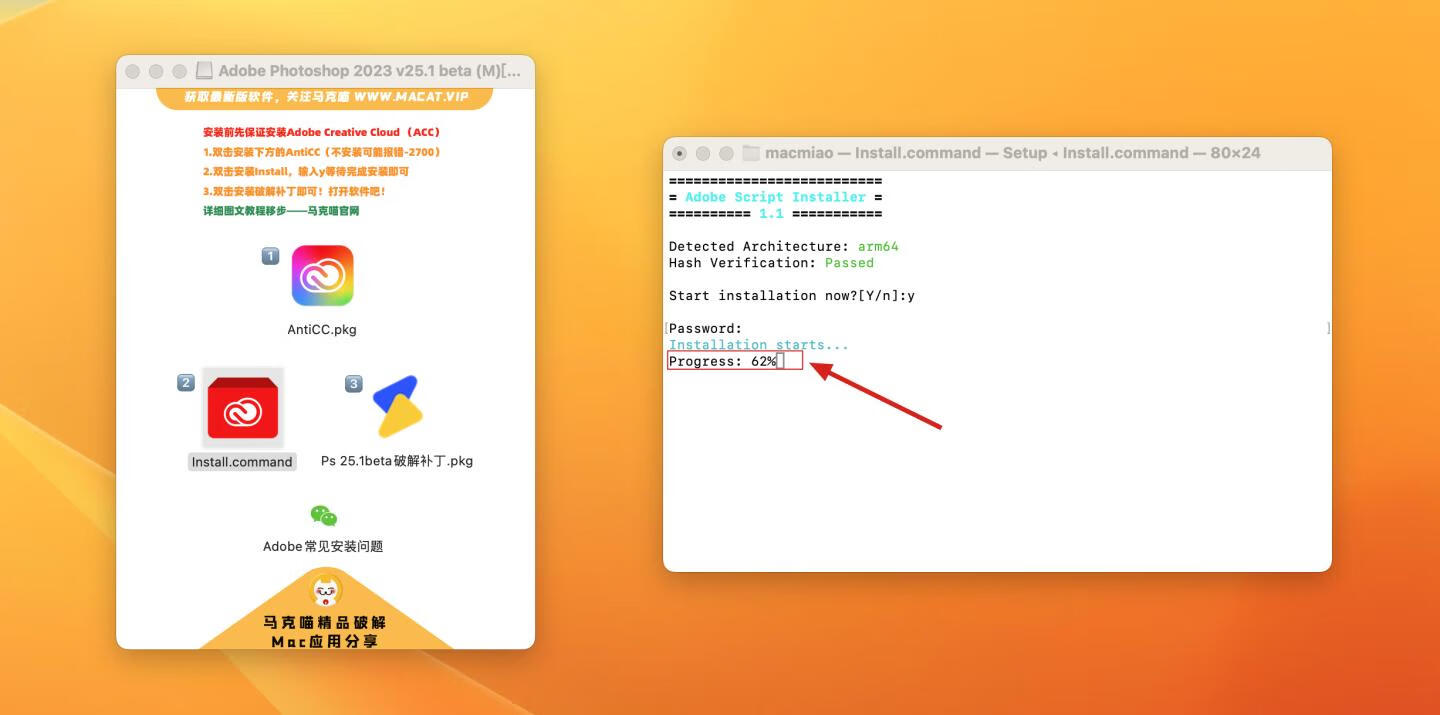
Task: Minimize the Terminal window
Action: [702, 153]
